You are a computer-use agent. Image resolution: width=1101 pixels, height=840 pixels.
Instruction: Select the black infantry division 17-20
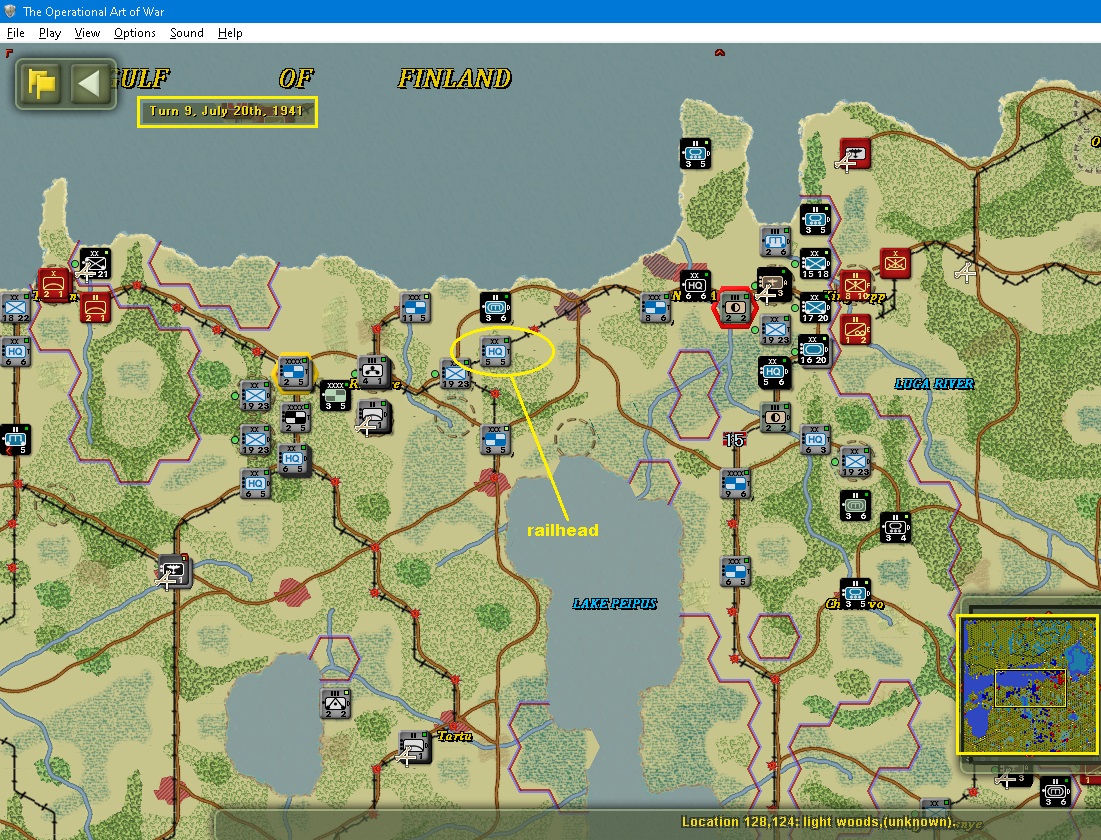815,308
